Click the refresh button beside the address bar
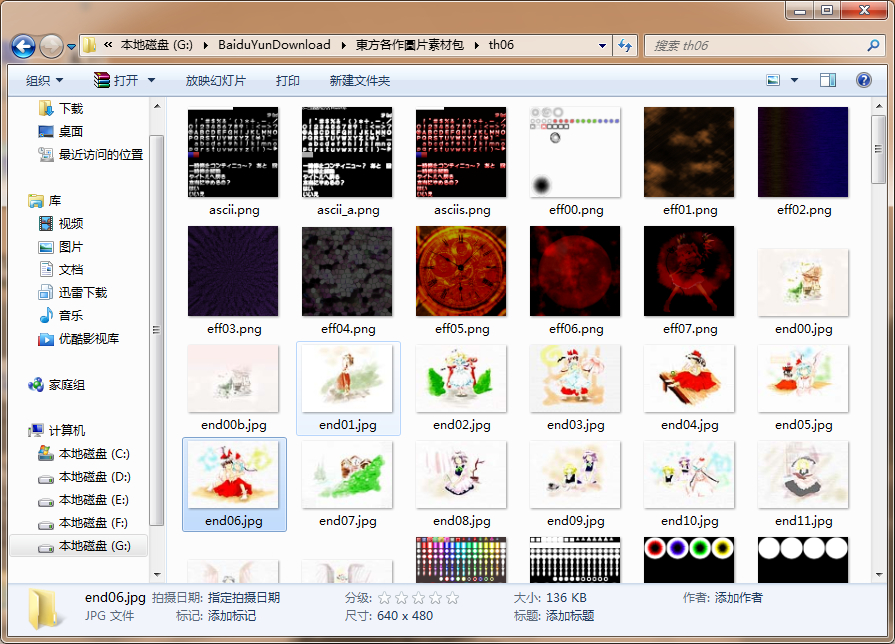This screenshot has width=895, height=644. 625,45
